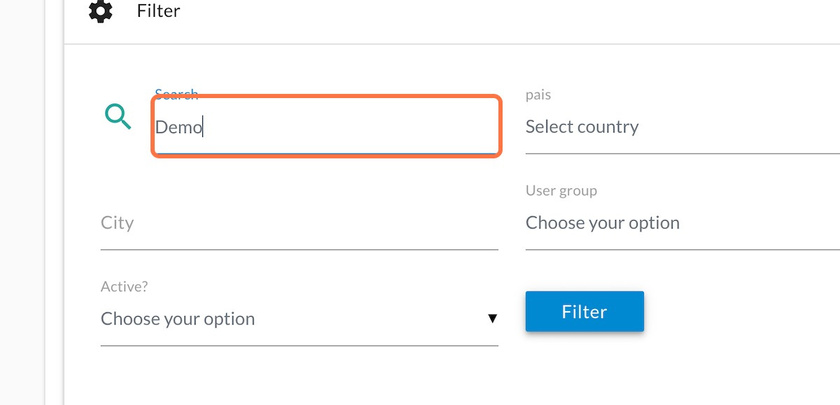840x405 pixels.
Task: Click the blue Filter button
Action: (584, 311)
